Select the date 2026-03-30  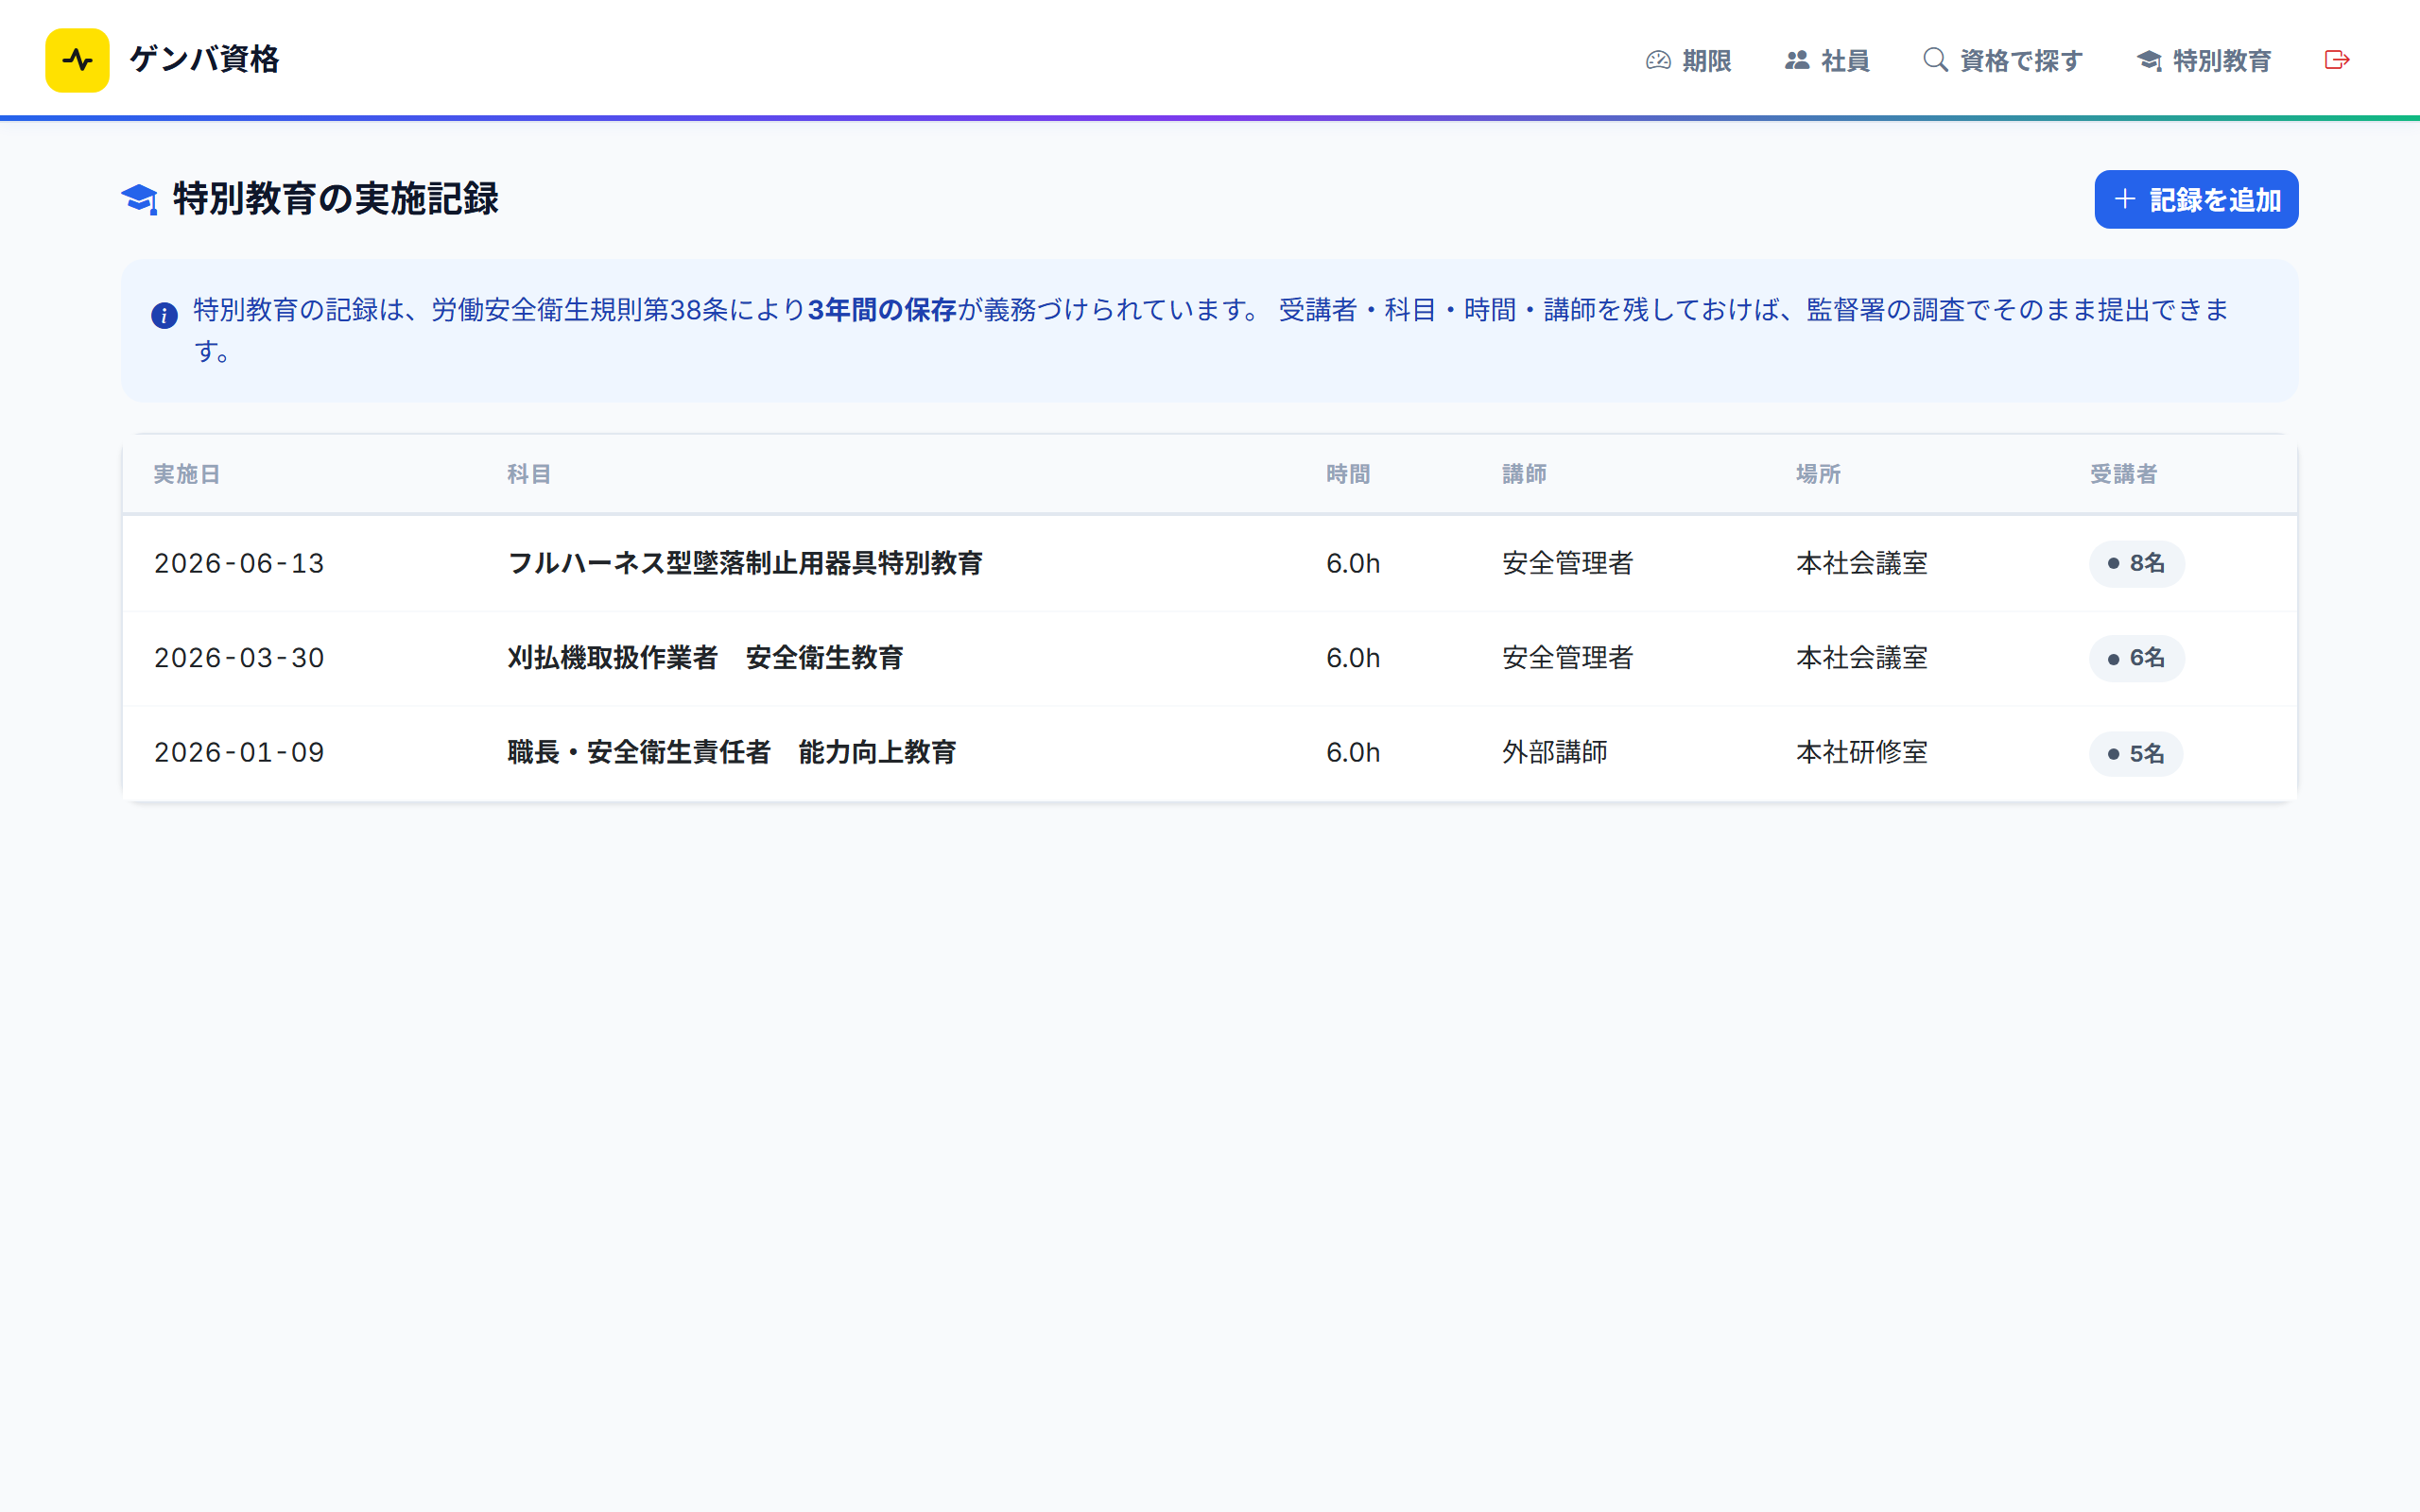click(x=239, y=658)
